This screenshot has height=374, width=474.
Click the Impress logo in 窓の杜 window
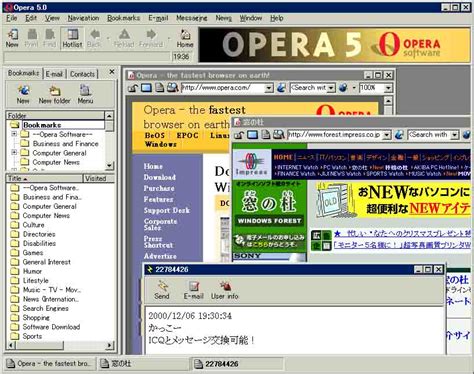tap(252, 164)
